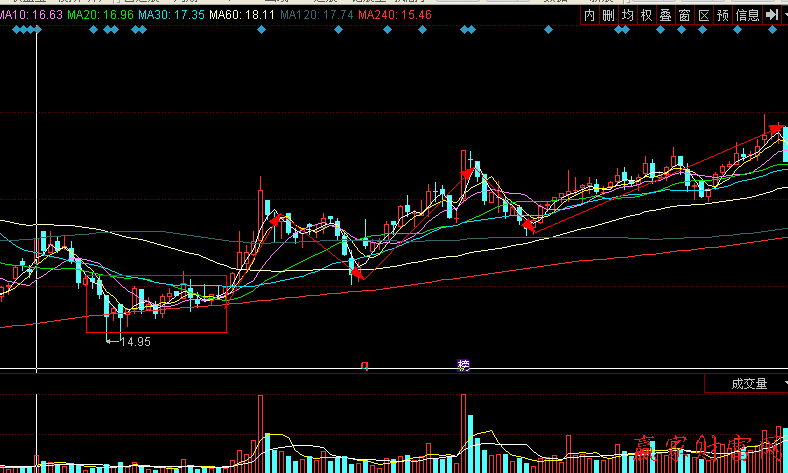Select the yellow MA60 indicator label
This screenshot has height=473, width=788.
point(243,16)
